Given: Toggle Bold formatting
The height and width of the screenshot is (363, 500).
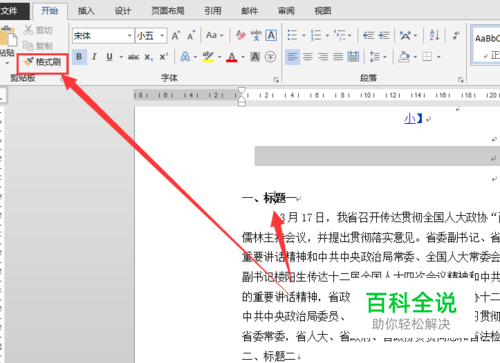Looking at the screenshot, I should click(79, 57).
